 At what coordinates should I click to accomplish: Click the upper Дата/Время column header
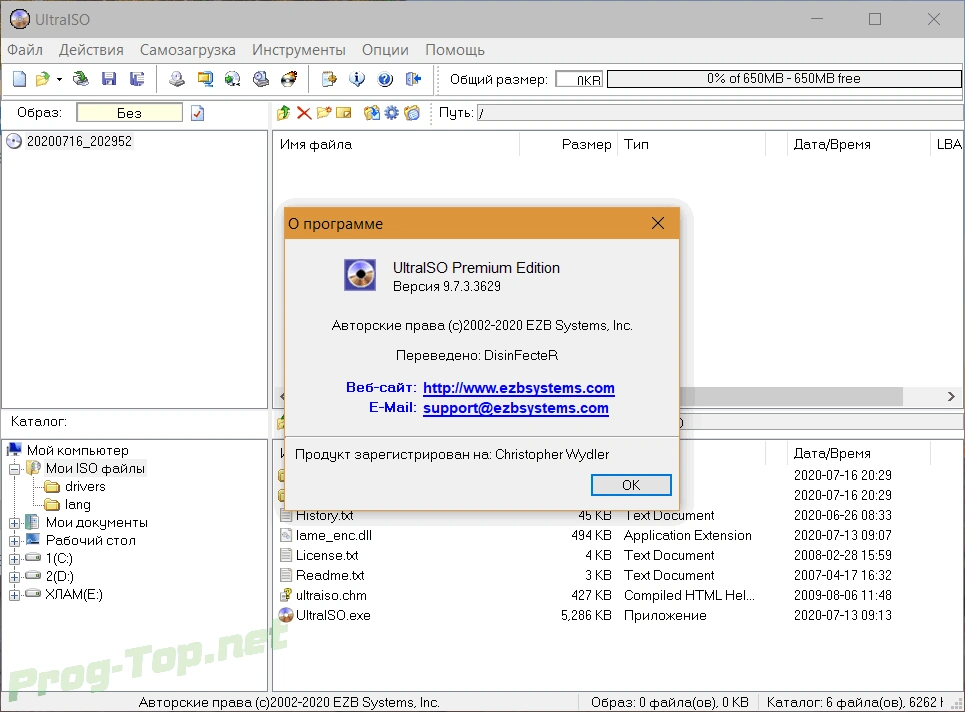(858, 145)
